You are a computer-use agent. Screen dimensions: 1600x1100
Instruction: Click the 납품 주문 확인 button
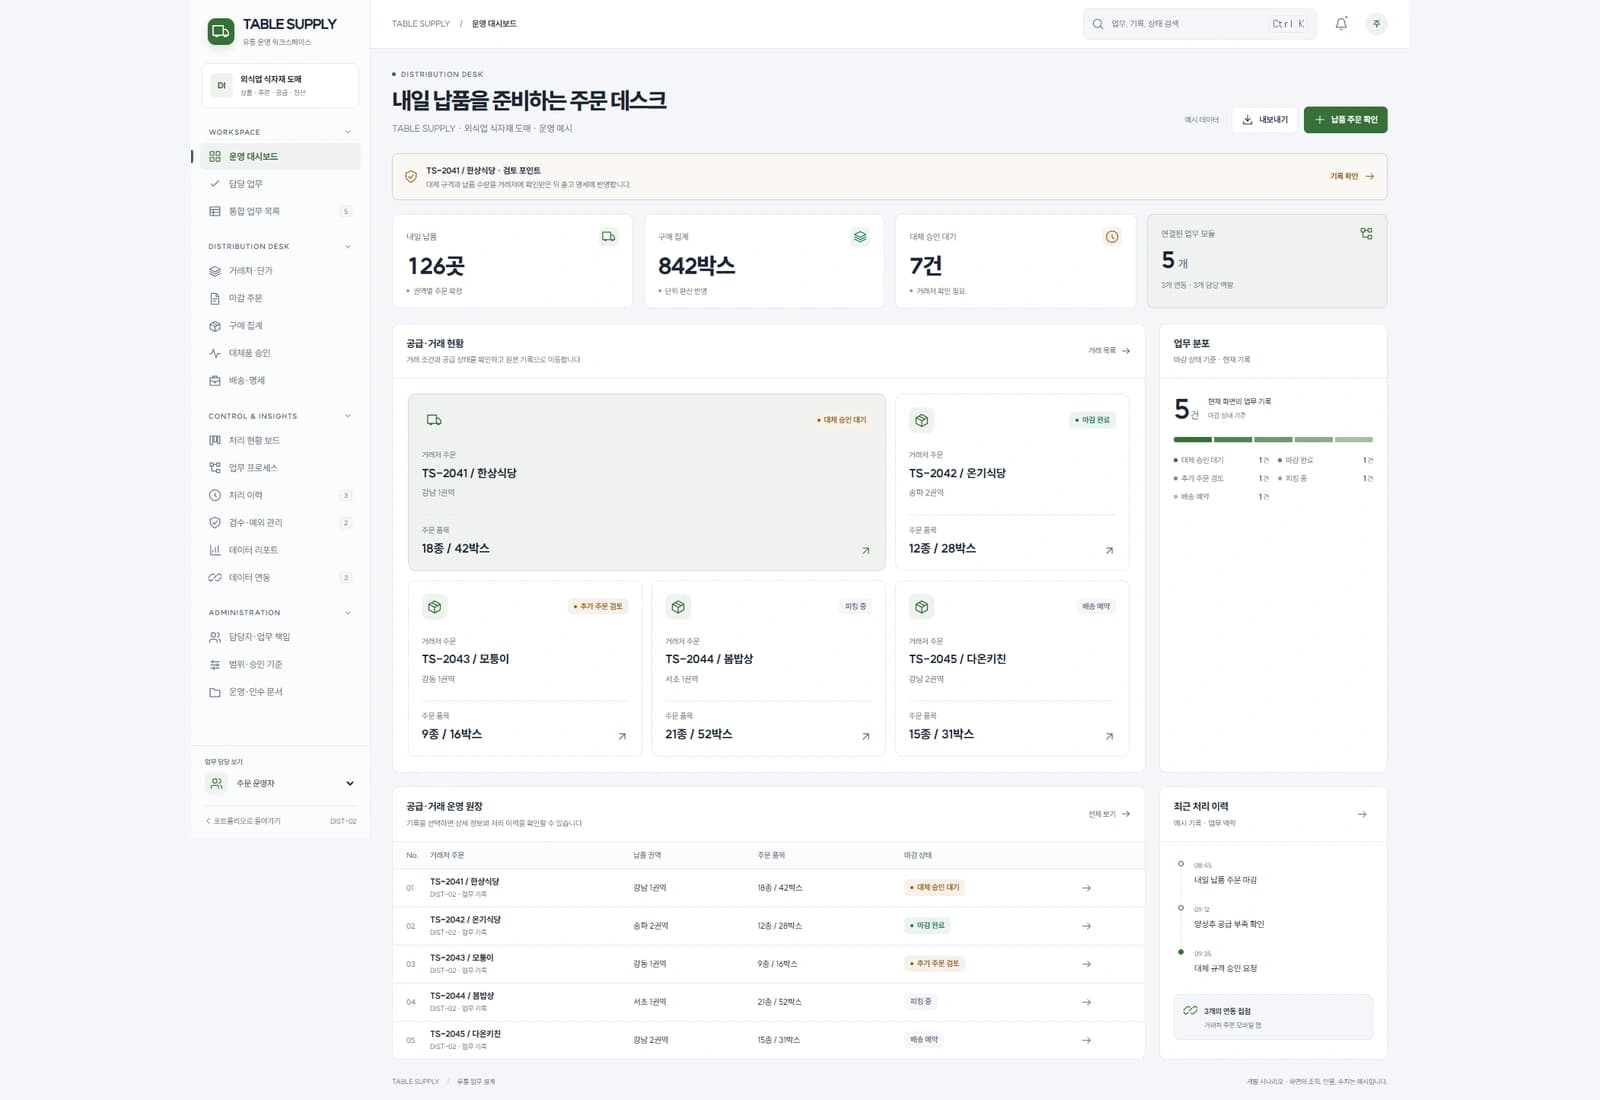1345,120
